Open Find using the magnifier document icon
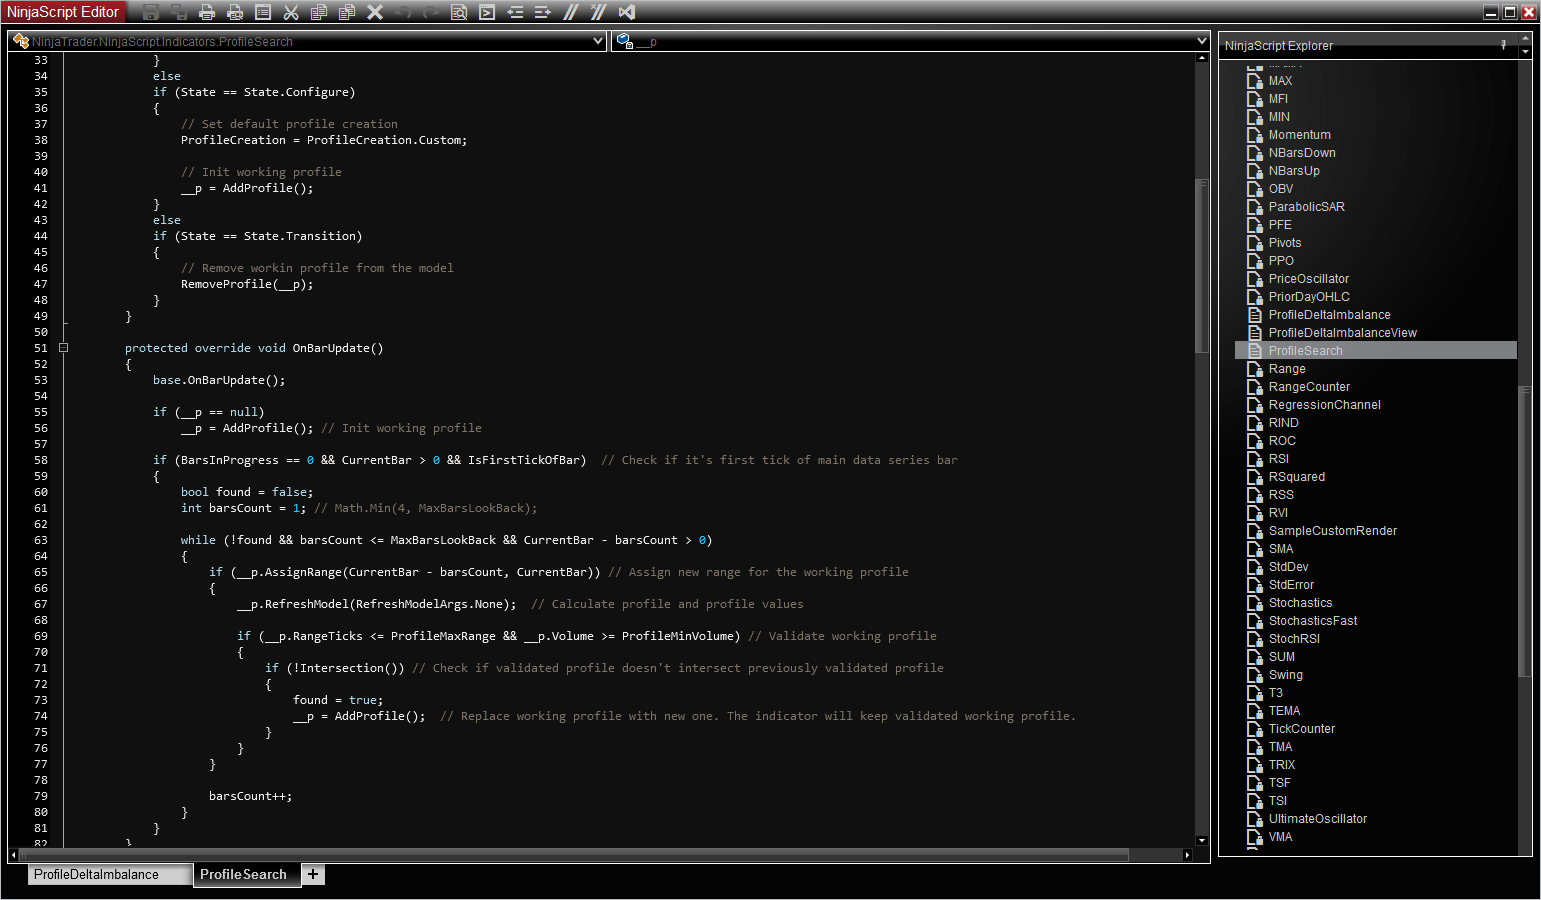This screenshot has height=900, width=1541. tap(459, 12)
